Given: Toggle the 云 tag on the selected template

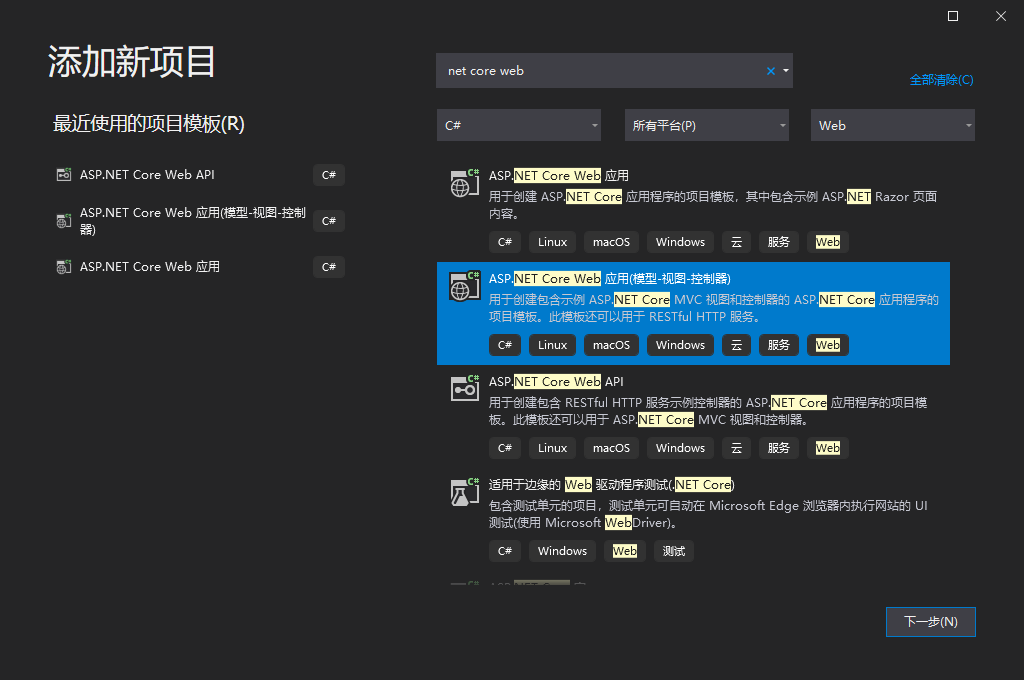Looking at the screenshot, I should [x=736, y=344].
